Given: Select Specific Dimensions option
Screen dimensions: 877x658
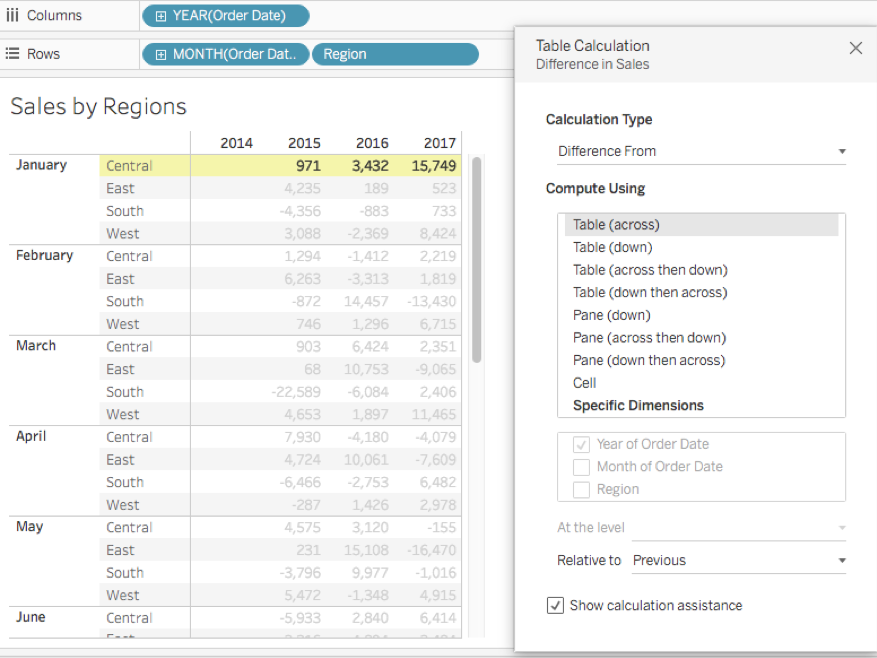Looking at the screenshot, I should (x=638, y=406).
